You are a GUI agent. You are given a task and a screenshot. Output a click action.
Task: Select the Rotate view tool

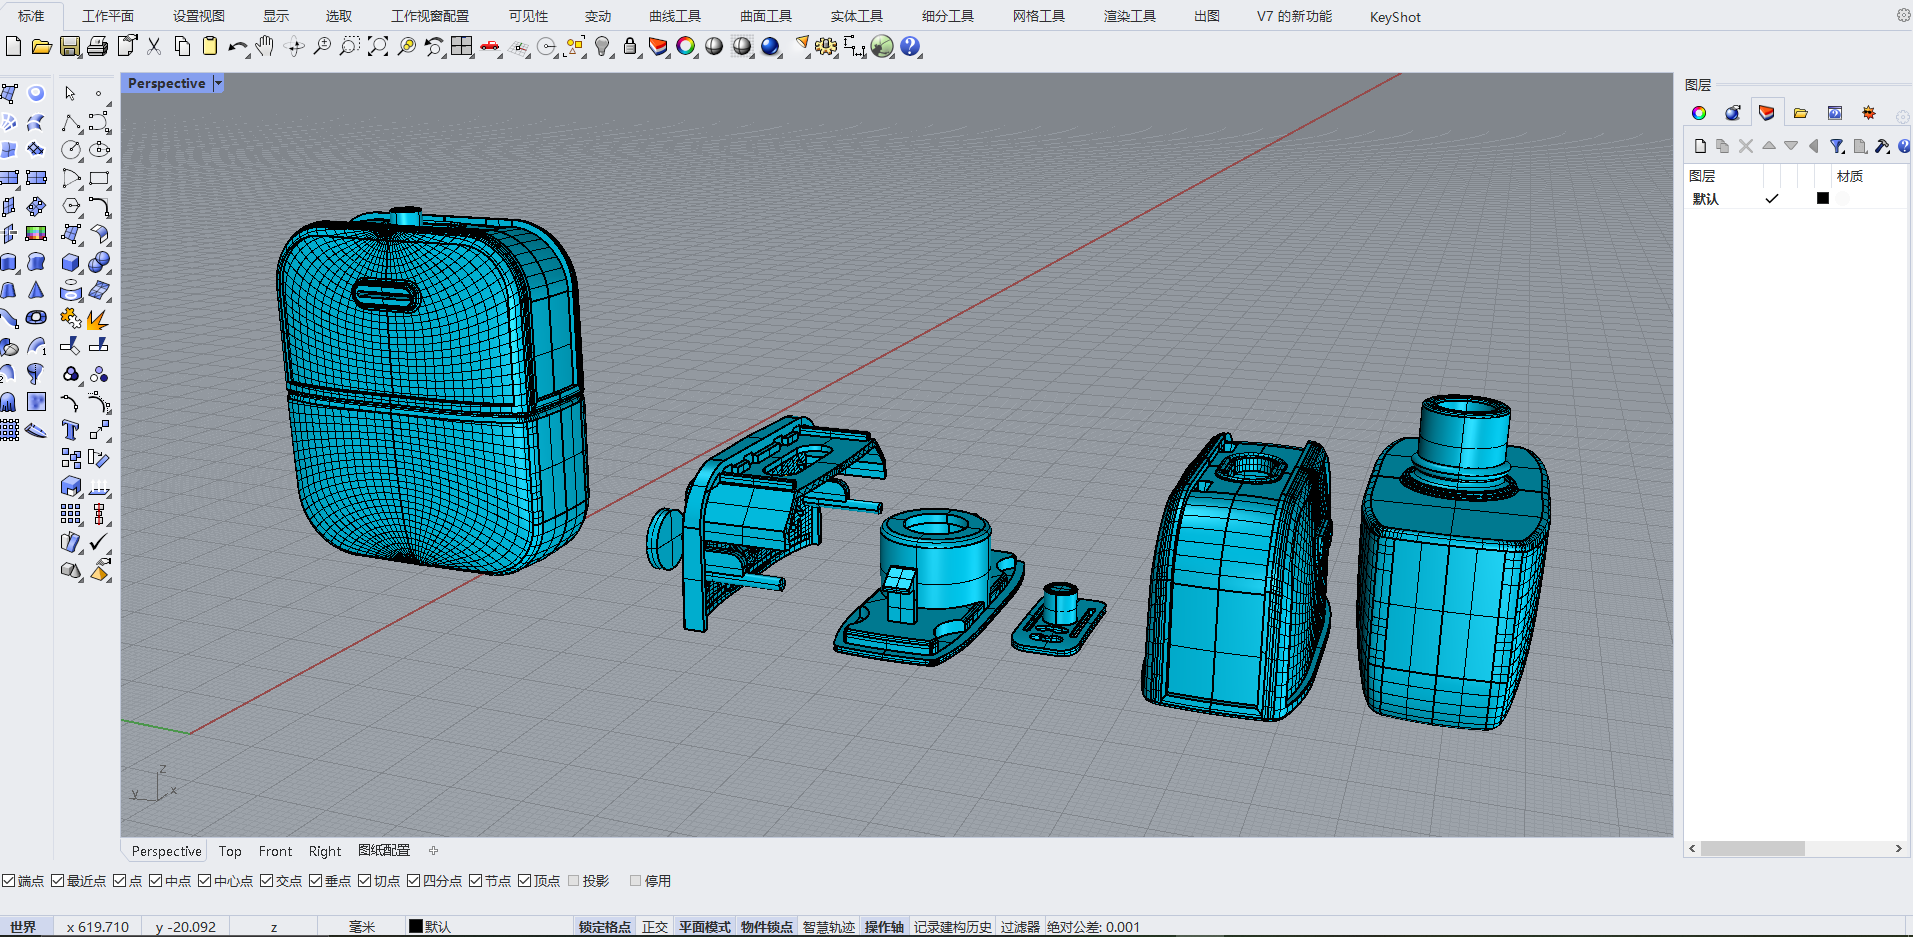click(x=294, y=46)
